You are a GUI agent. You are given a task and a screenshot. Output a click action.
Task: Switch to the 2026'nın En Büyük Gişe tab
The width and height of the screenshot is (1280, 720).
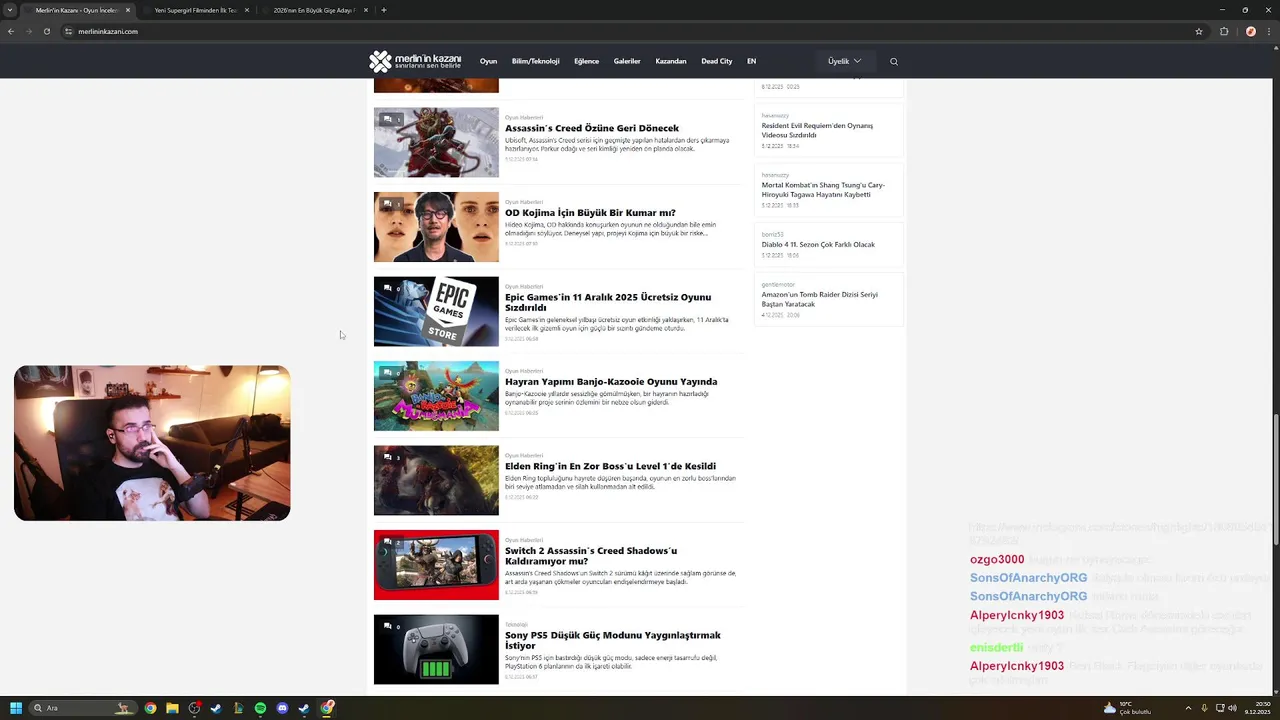coord(315,10)
